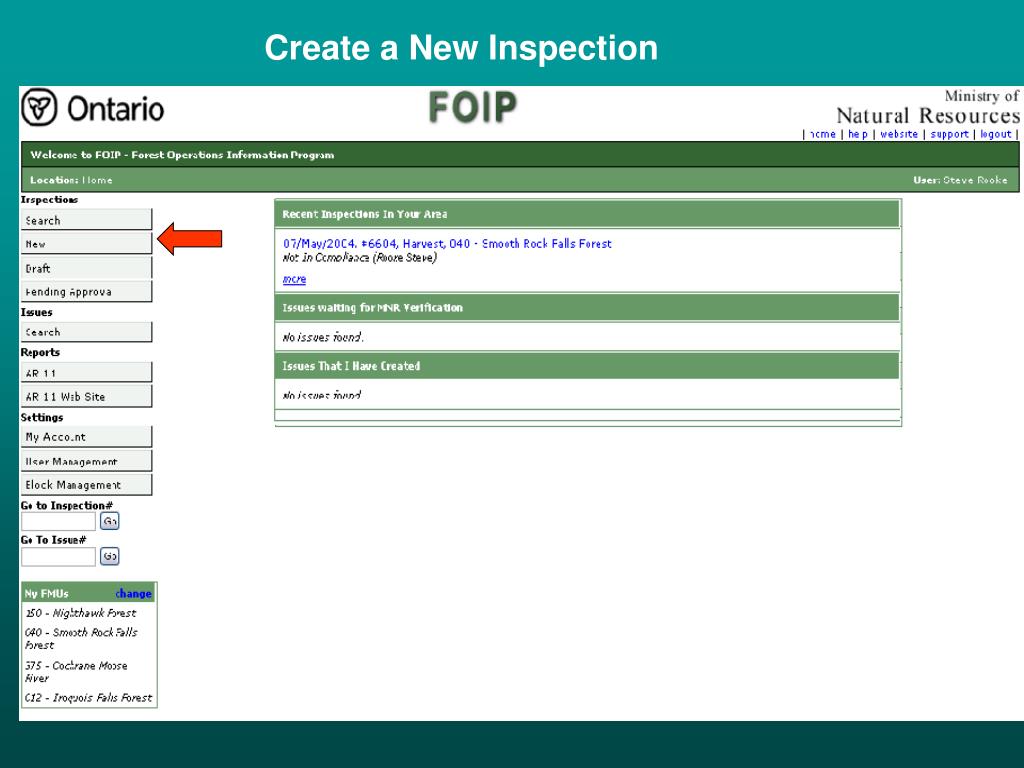Select '150 - Nighthawk Forest' text

[81, 613]
